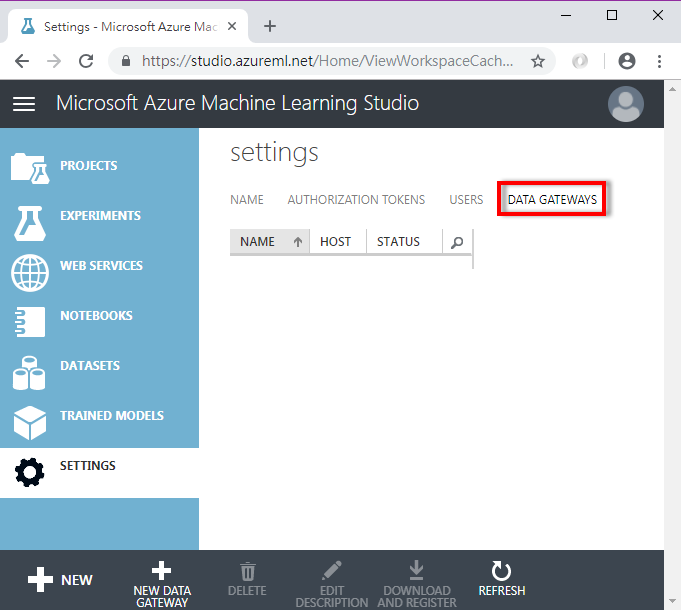The height and width of the screenshot is (610, 681).
Task: Click Microsoft Azure Machine Learning Studio title
Action: pyautogui.click(x=238, y=103)
